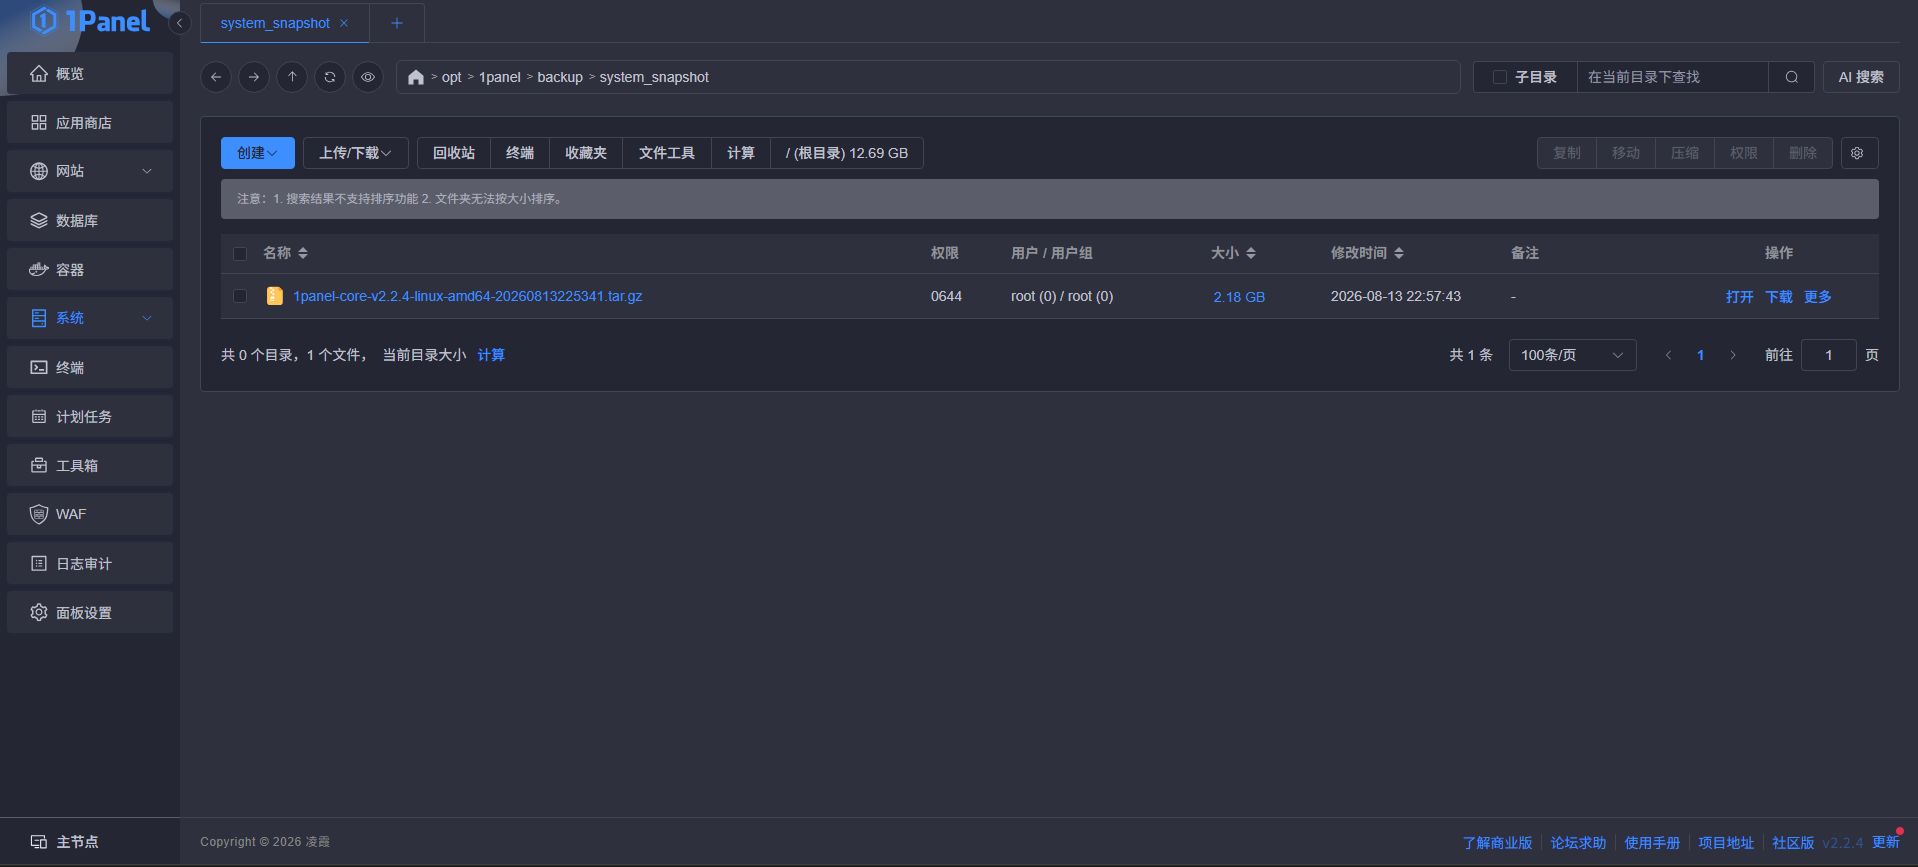Enable the 子目录 subdirectory checkbox
Viewport: 1918px width, 867px height.
click(1500, 77)
